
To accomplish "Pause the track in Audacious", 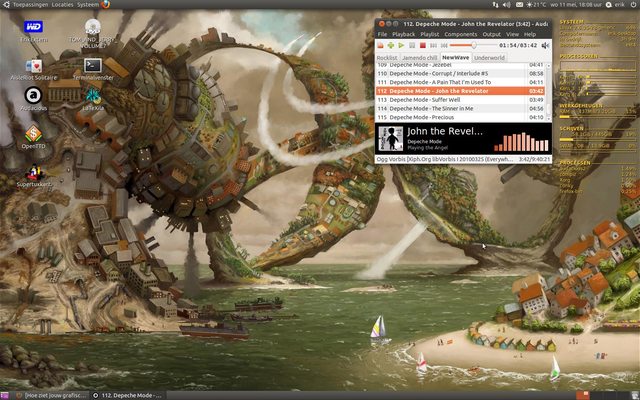I will point(412,45).
